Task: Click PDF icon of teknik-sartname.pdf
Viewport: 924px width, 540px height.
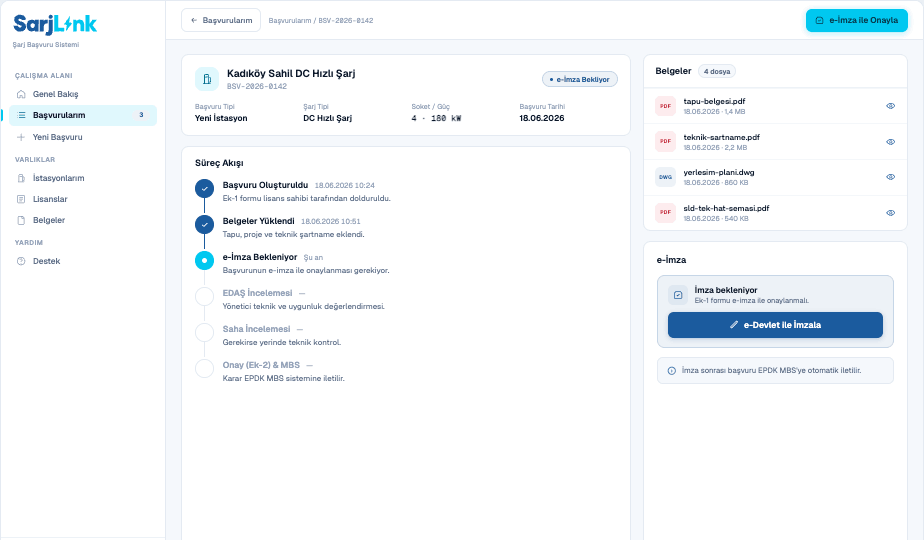Action: pyautogui.click(x=665, y=141)
